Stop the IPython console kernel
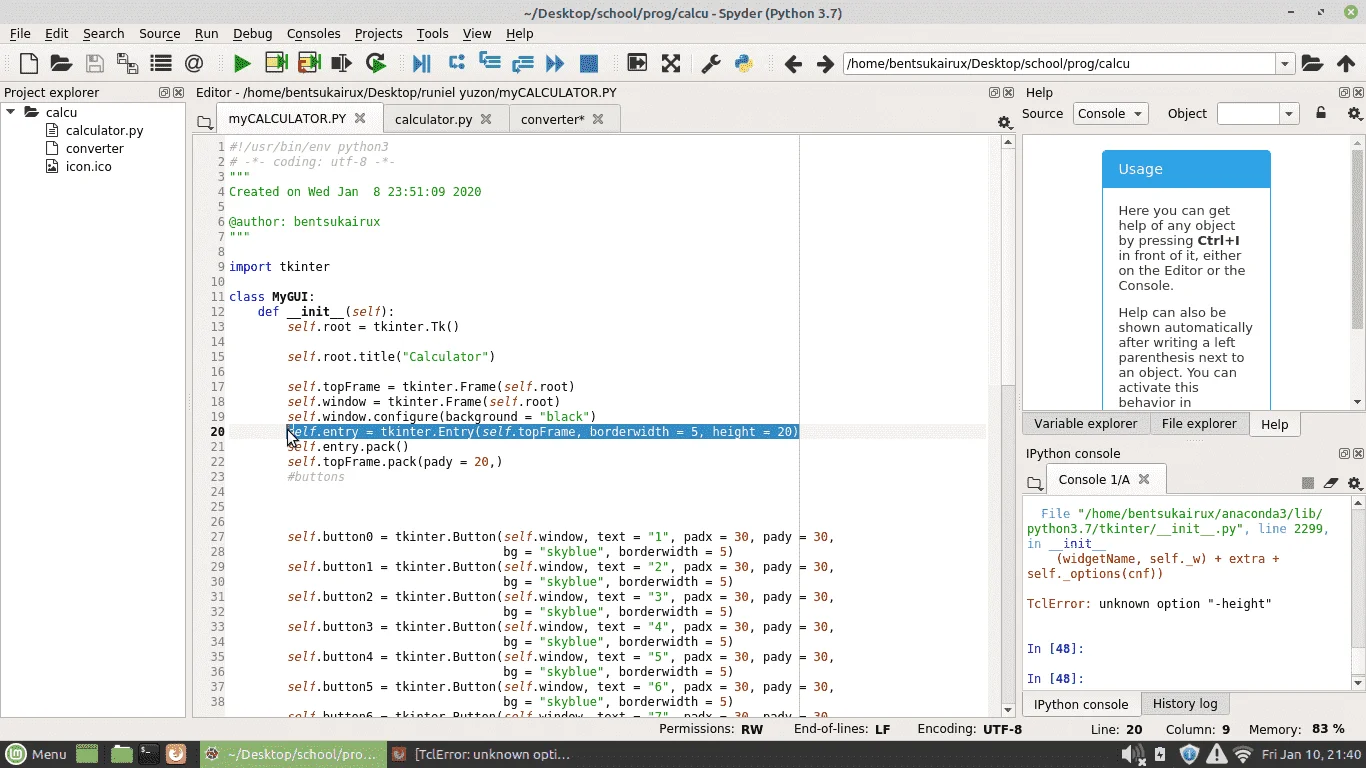This screenshot has width=1366, height=768. (1307, 482)
